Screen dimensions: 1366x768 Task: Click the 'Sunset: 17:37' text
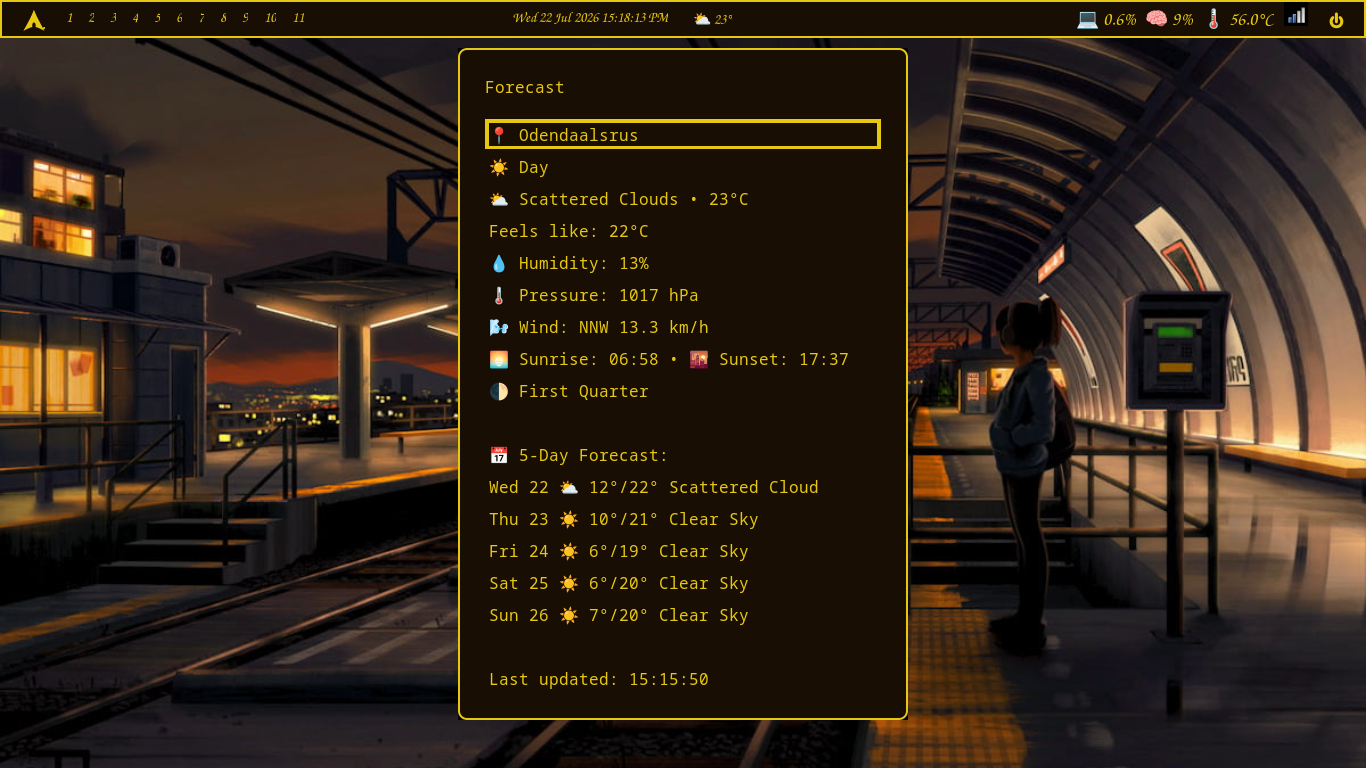784,359
